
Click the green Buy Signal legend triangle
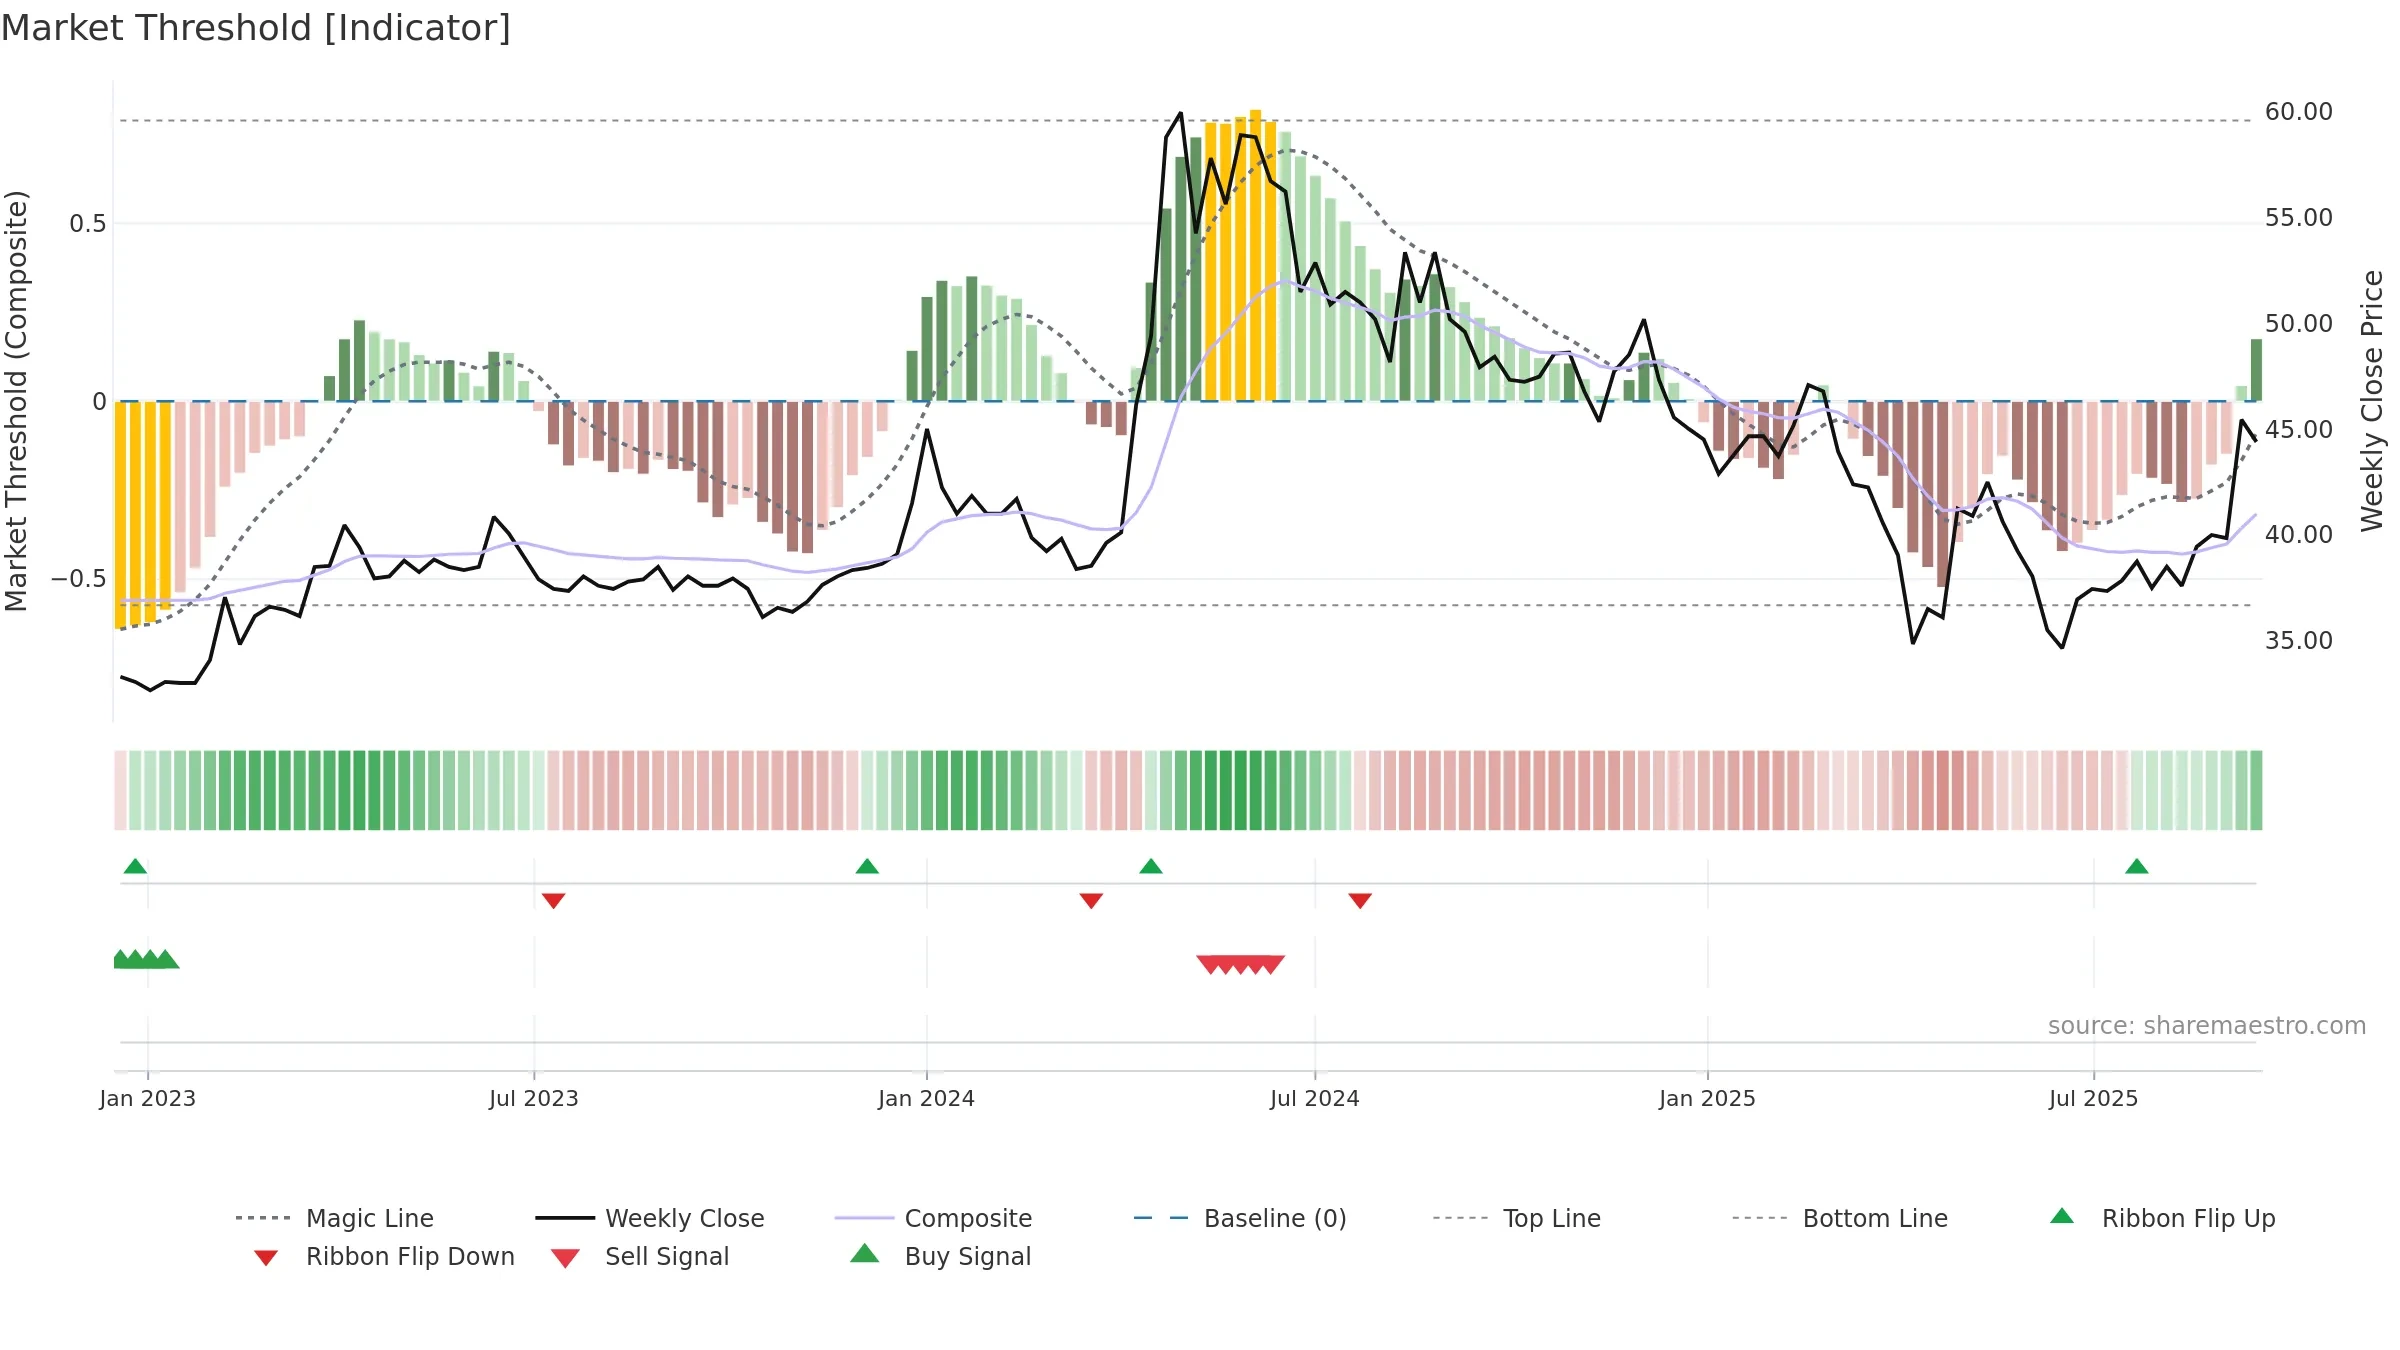865,1253
